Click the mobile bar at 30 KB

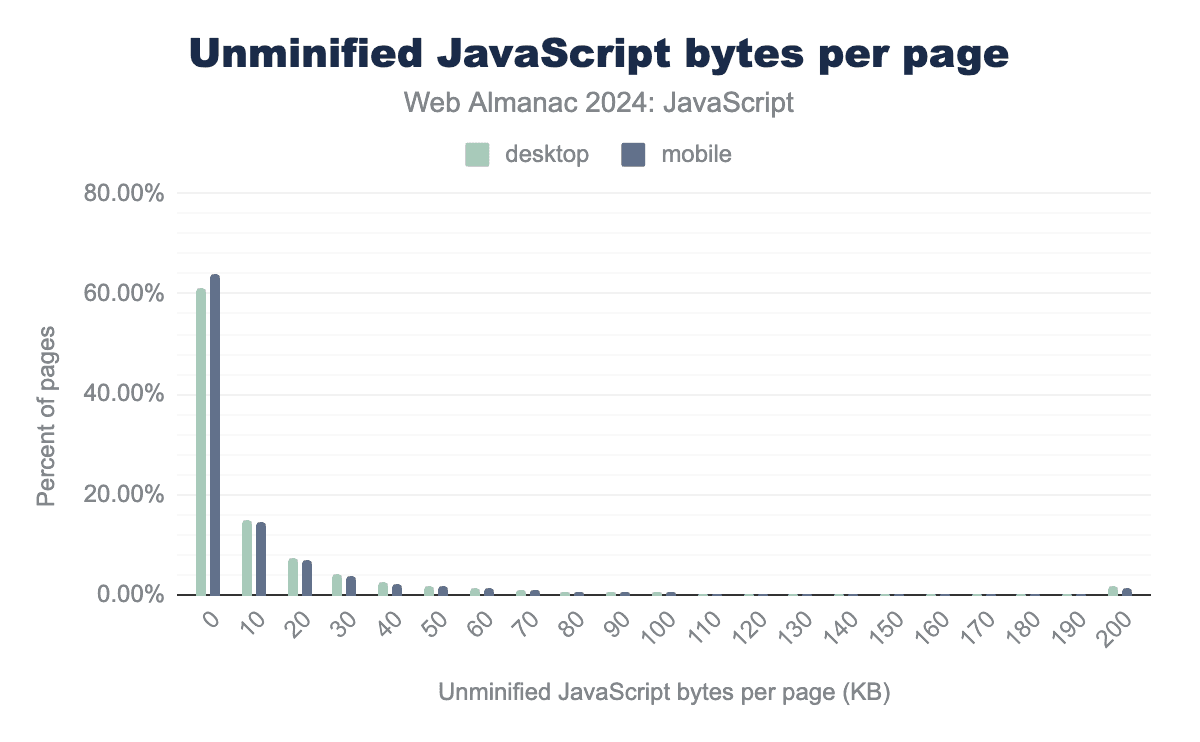click(x=351, y=585)
